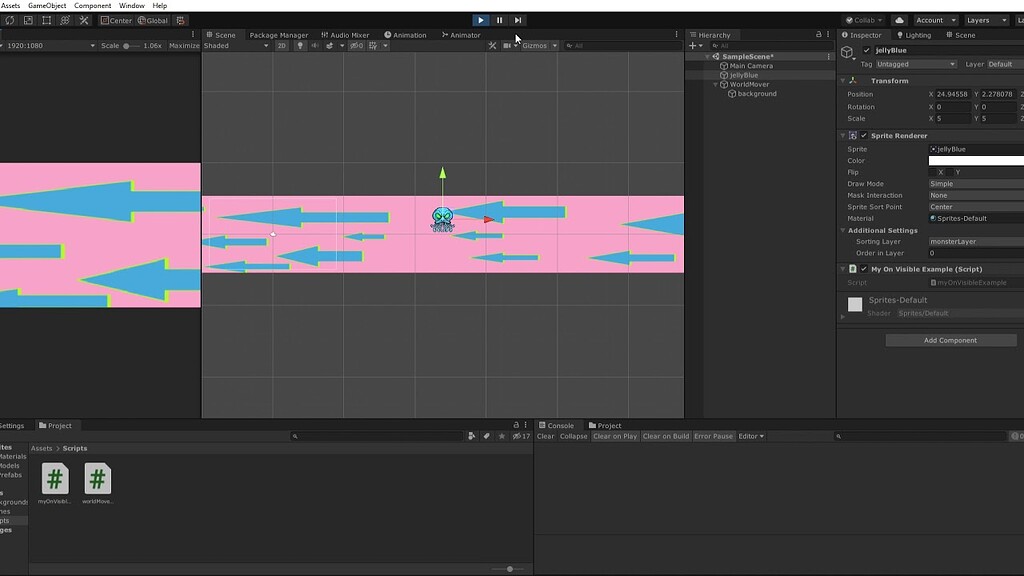Select the Move tool in the toolbar
Viewport: 1024px width, 576px height.
2,19
